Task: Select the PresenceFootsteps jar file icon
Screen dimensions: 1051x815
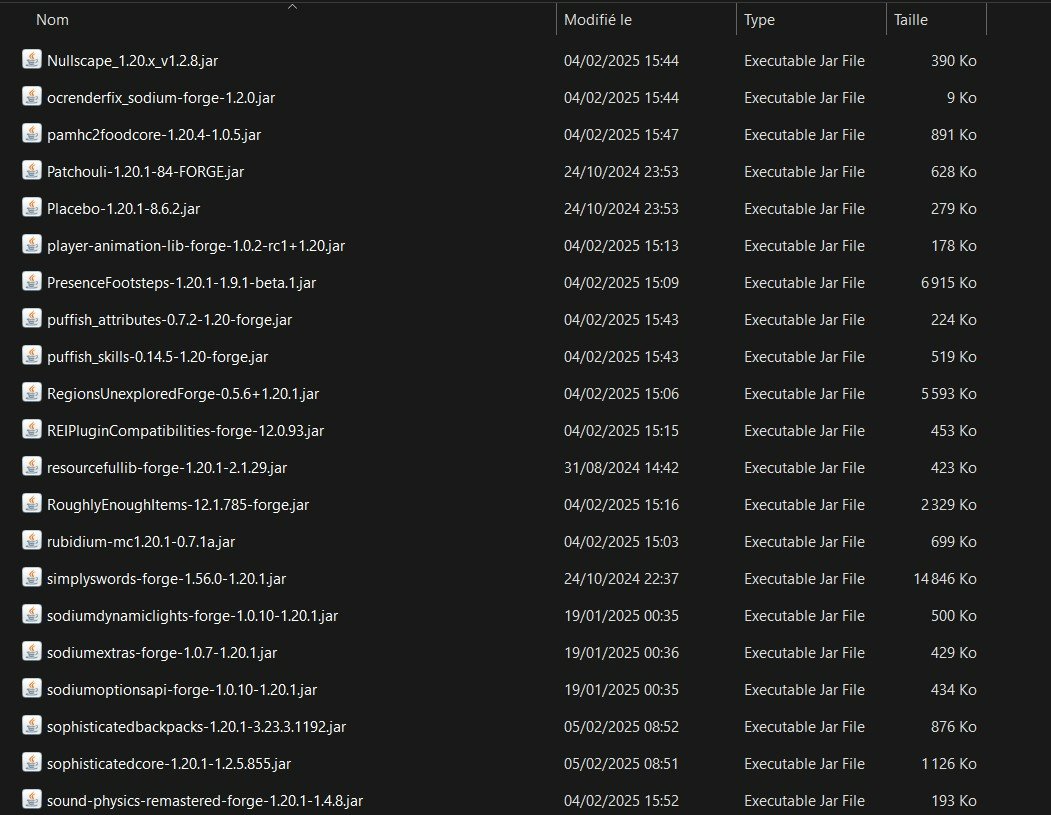Action: point(32,281)
